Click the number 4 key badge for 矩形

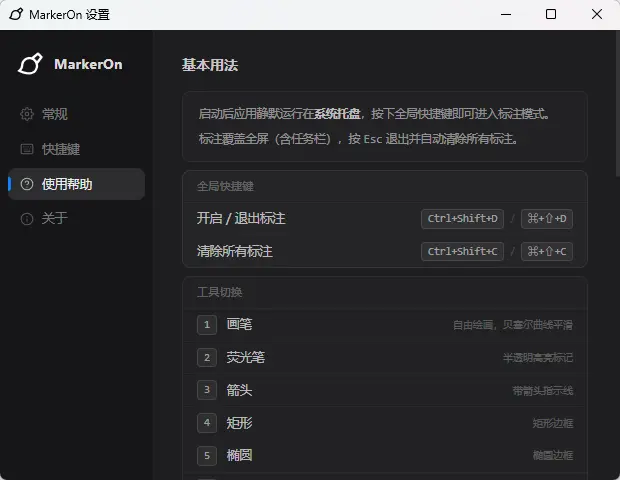tap(207, 423)
